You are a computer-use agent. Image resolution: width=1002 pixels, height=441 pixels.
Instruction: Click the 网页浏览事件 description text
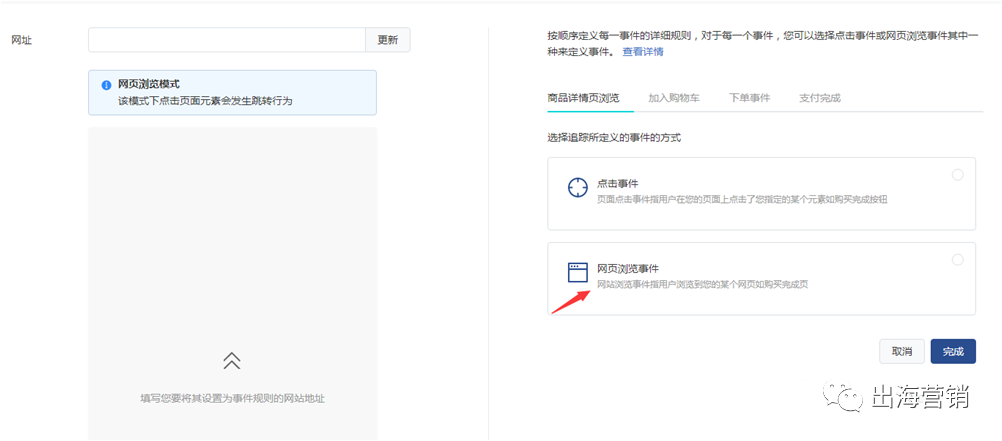coord(703,284)
